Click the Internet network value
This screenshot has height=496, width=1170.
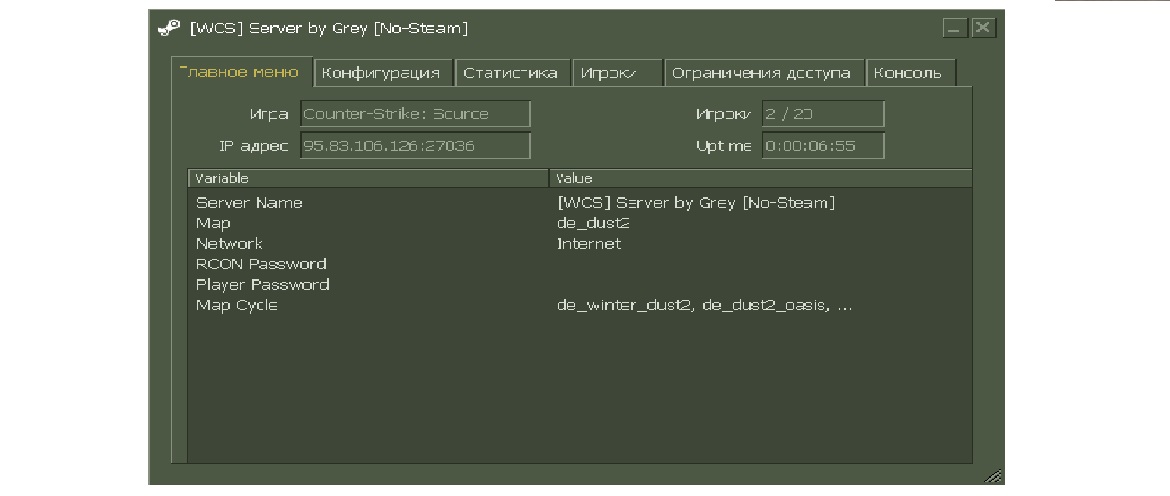point(589,244)
